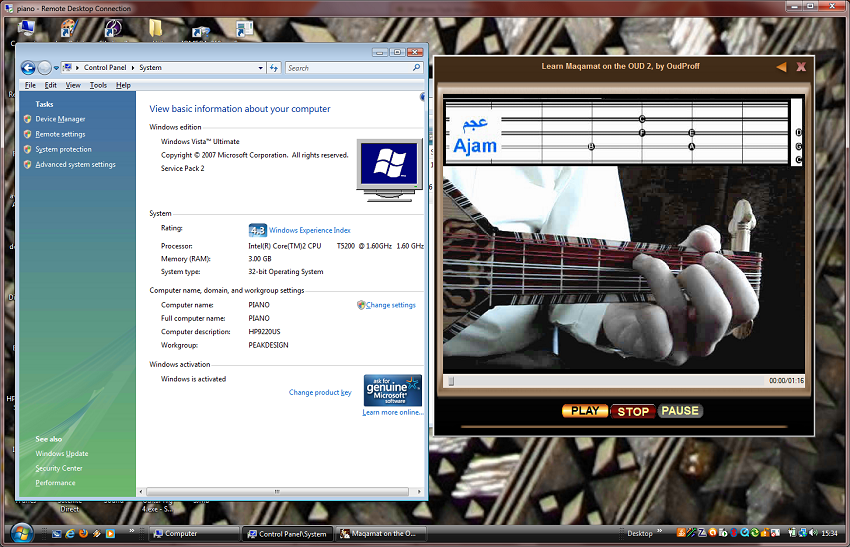Open the orange media player quick launch icon
Viewport: 850px width, 547px height.
point(110,533)
